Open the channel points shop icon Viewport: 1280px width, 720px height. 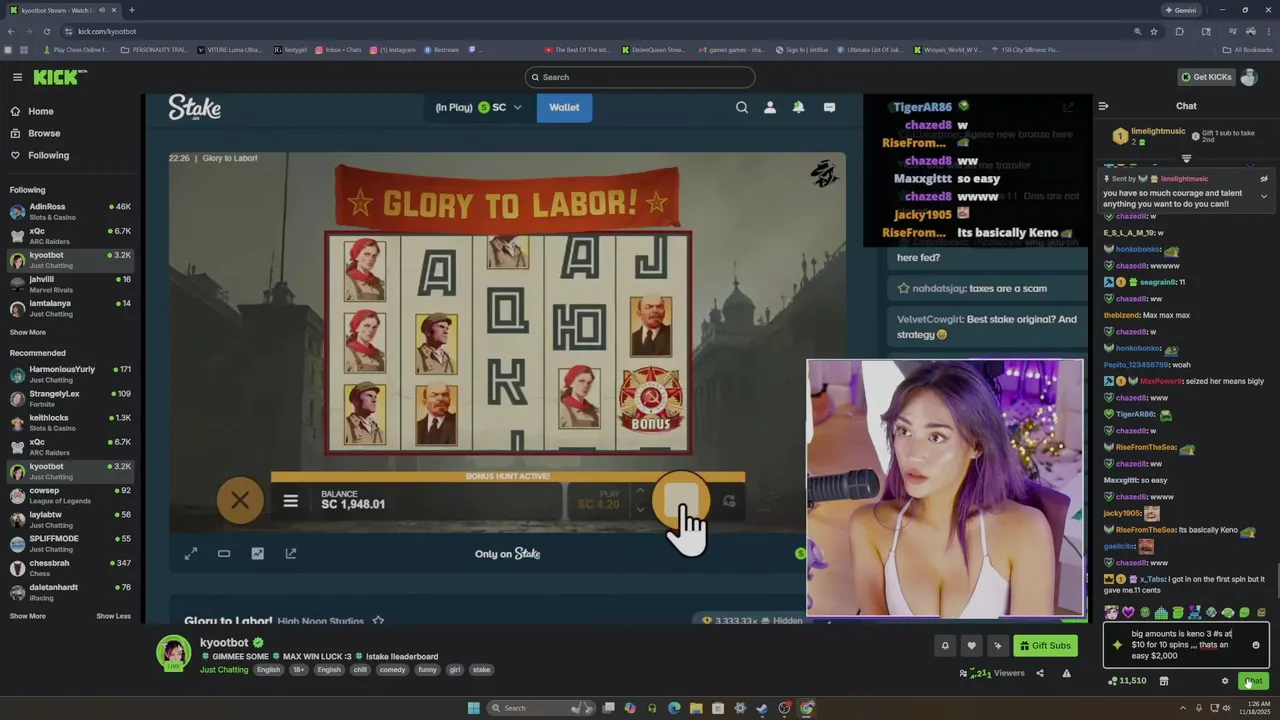(x=1164, y=681)
